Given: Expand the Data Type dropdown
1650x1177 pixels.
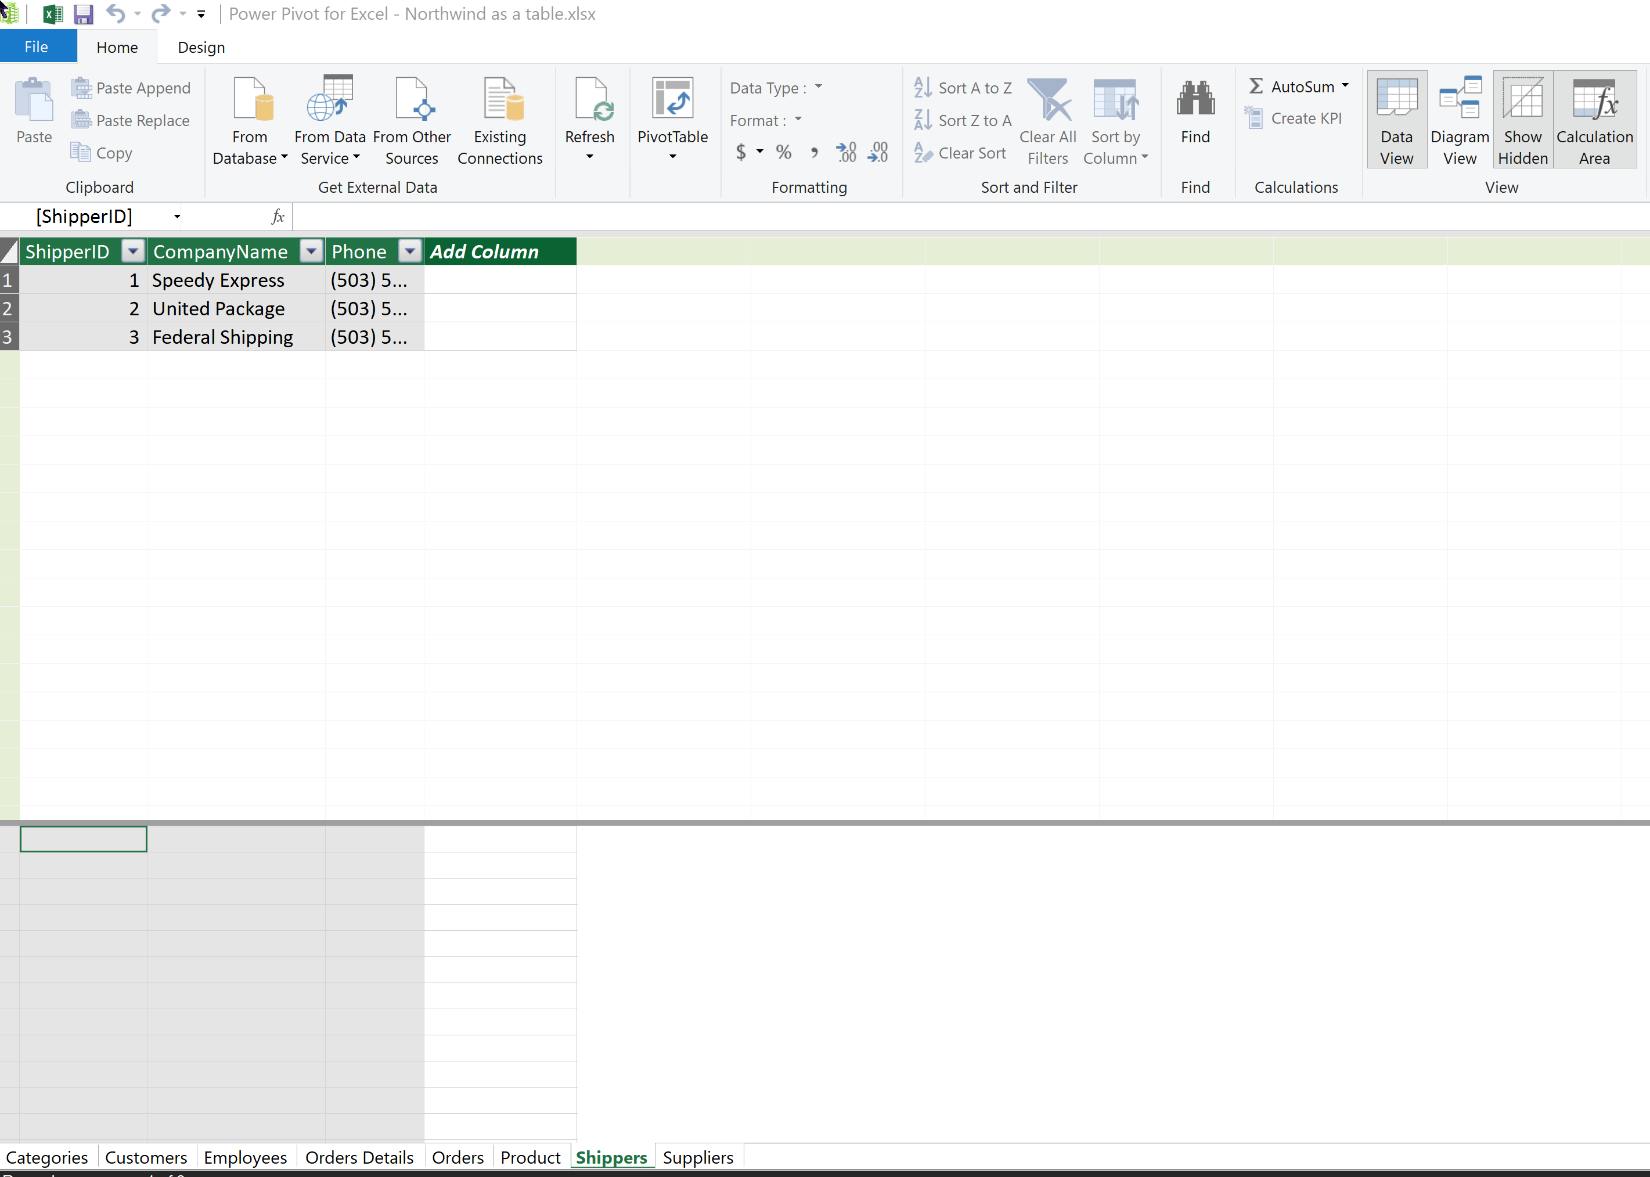Looking at the screenshot, I should 818,87.
